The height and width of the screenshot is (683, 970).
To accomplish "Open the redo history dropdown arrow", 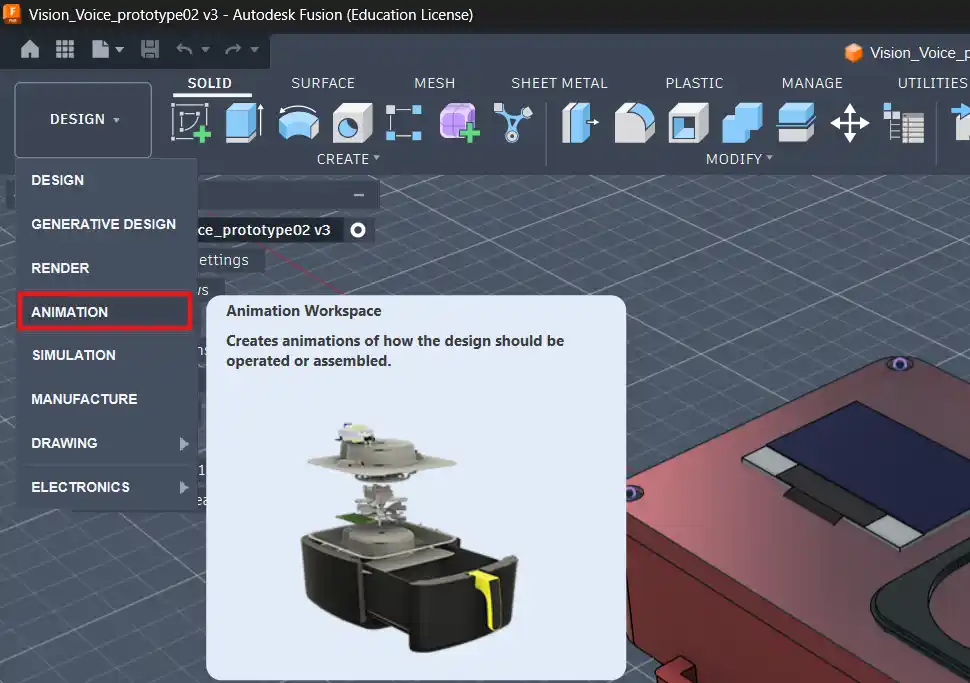I will 254,49.
